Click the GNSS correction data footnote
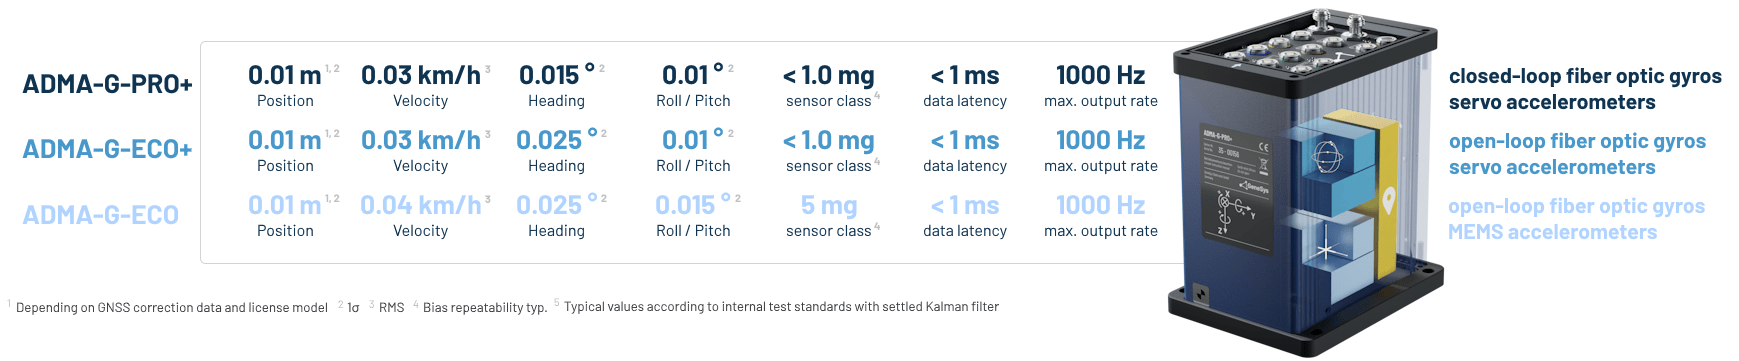Viewport: 1739px width, 361px height. (168, 307)
